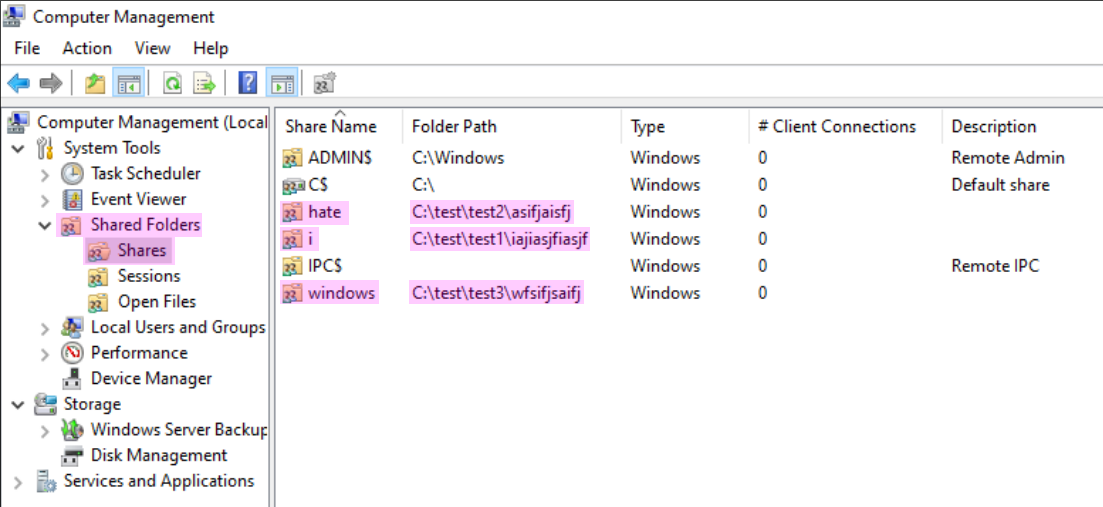
Task: Open the Action menu
Action: (x=87, y=49)
